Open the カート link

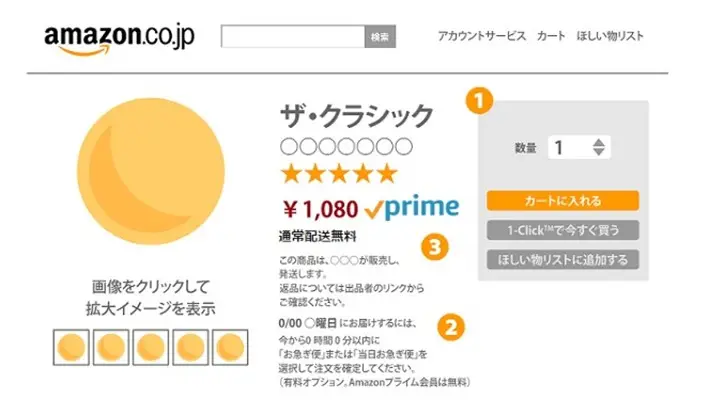[x=551, y=36]
